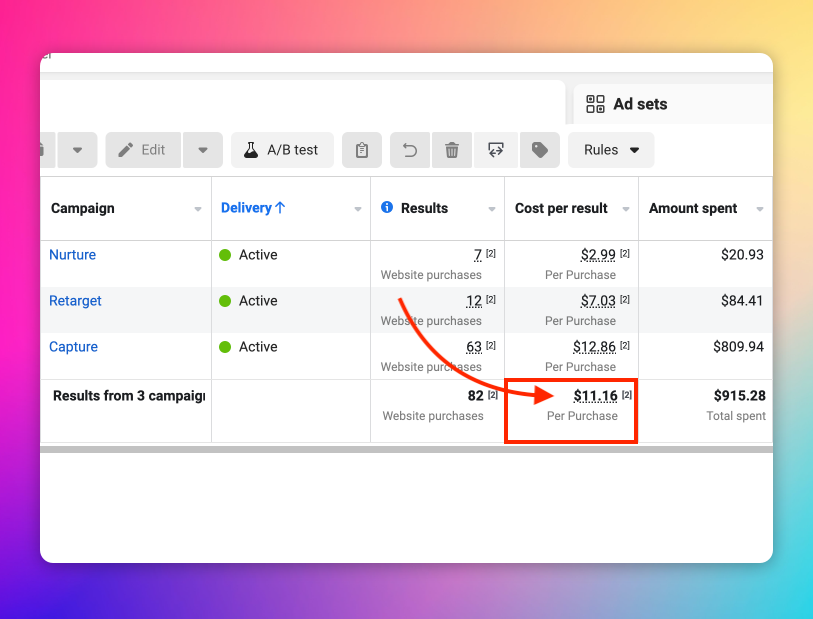Click the tag label icon
This screenshot has height=619, width=813.
click(x=540, y=150)
